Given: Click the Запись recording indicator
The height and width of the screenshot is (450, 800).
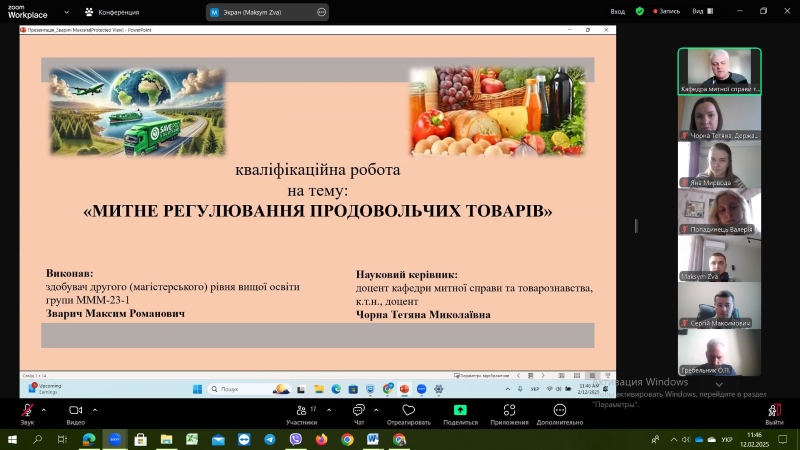Looking at the screenshot, I should (666, 11).
